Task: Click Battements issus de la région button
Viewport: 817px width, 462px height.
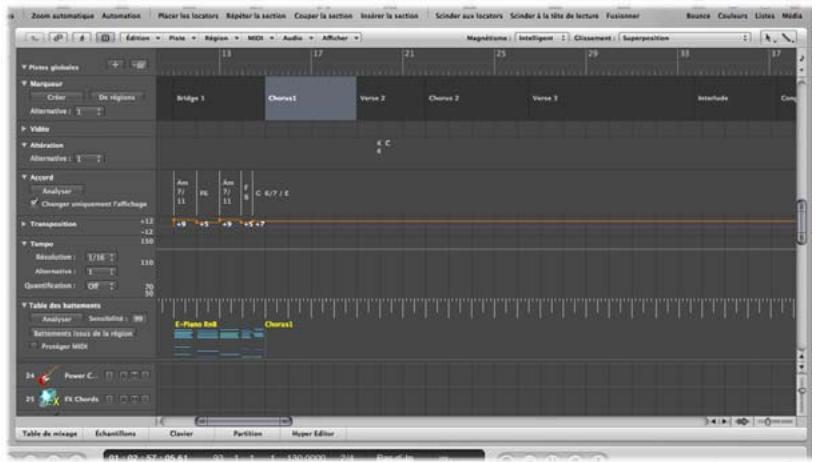Action: pos(82,333)
